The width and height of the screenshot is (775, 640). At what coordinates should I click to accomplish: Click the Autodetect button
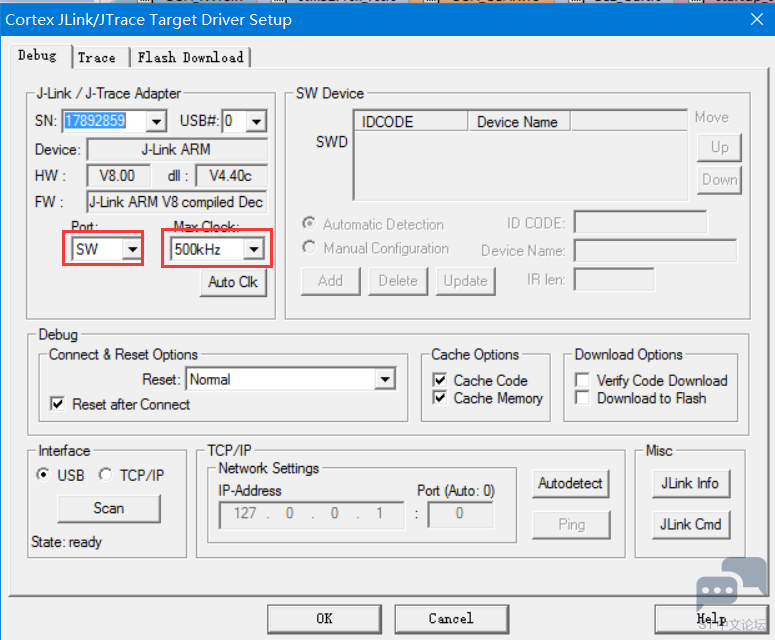pos(570,484)
